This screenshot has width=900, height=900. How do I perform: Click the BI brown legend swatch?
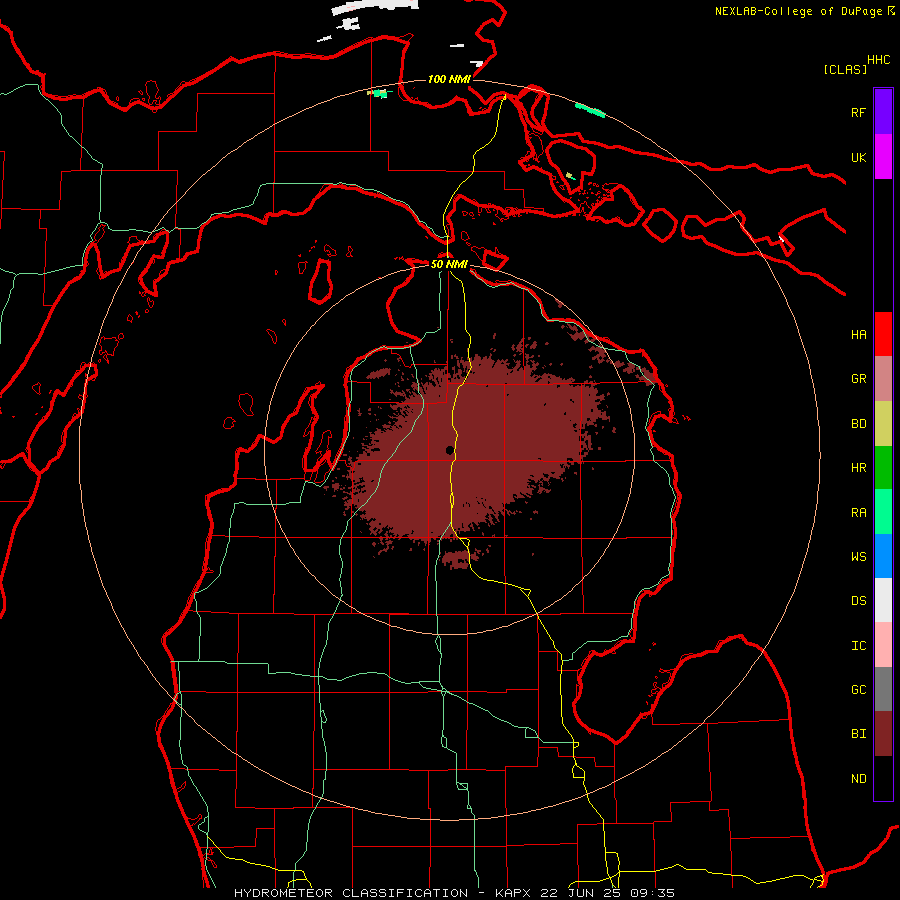[x=883, y=734]
